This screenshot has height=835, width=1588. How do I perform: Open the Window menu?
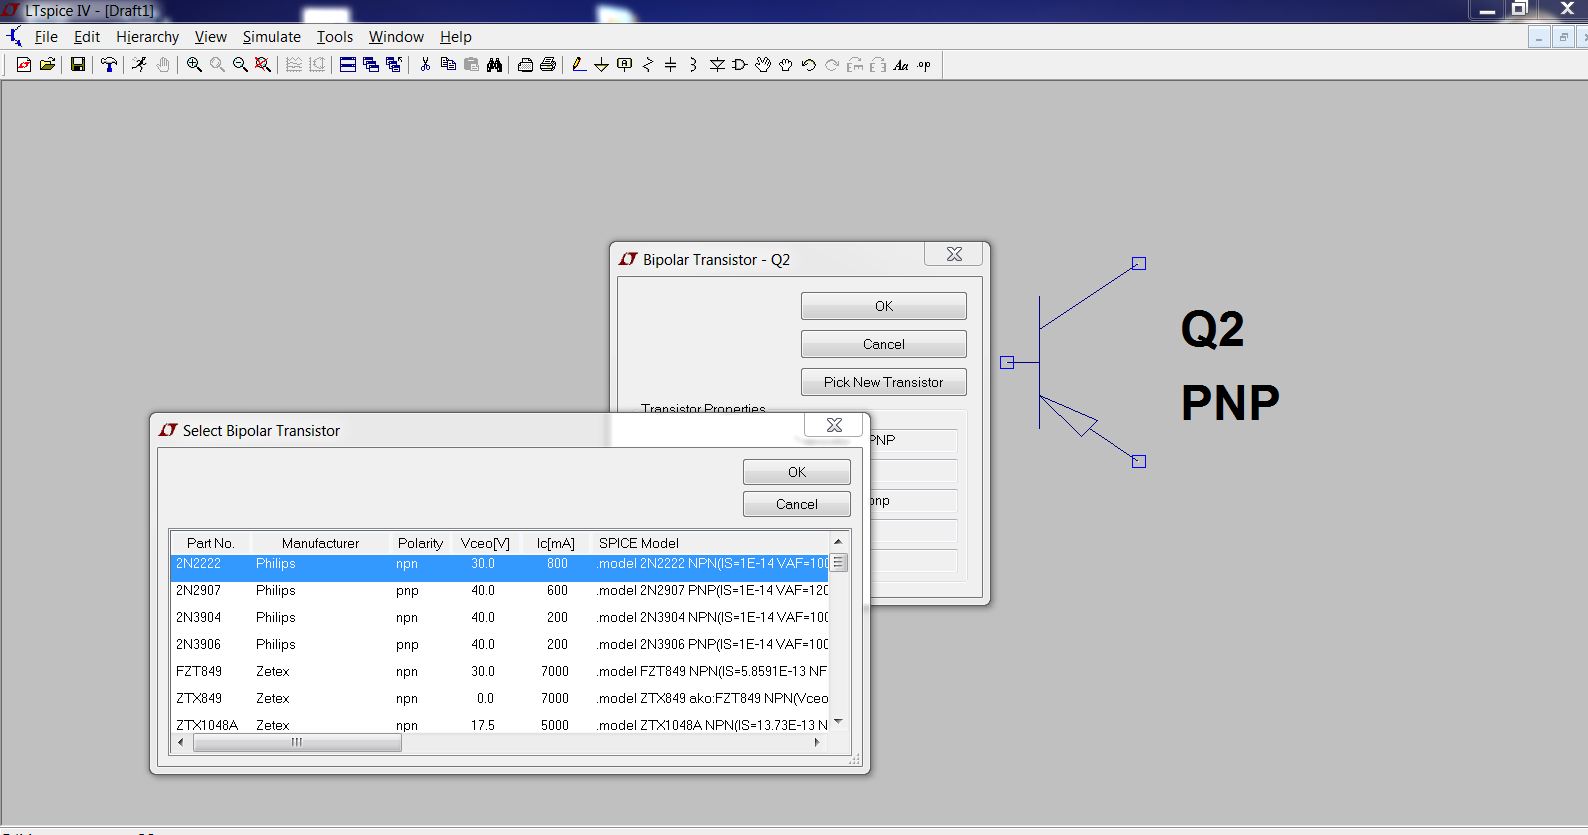(x=396, y=37)
